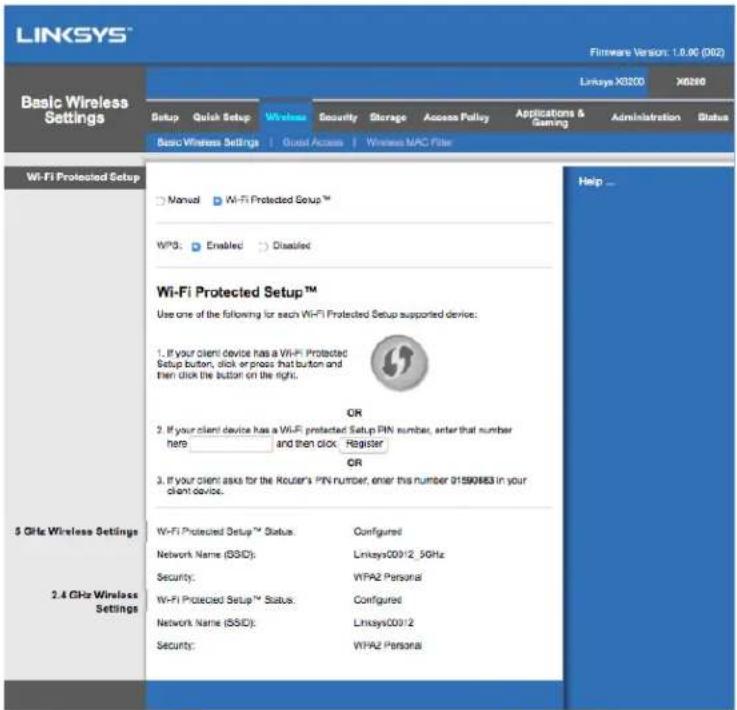Click the 5 GHz Wireless Settings label

[x=76, y=531]
